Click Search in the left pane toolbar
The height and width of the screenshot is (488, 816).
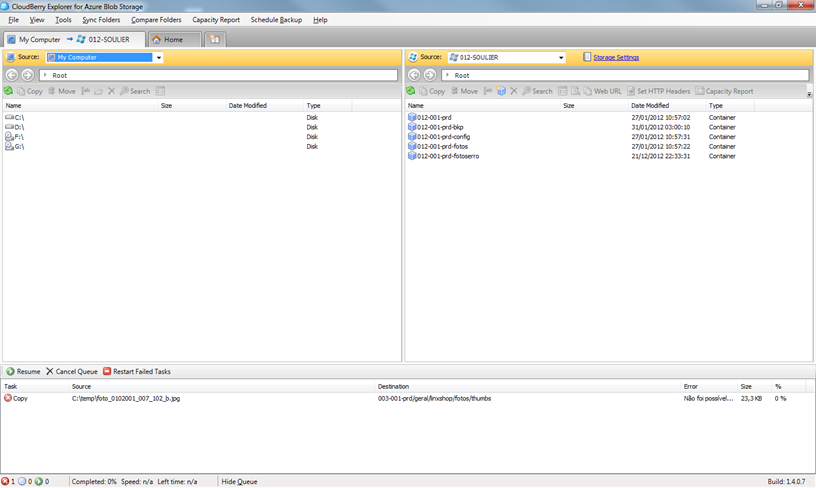[135, 91]
